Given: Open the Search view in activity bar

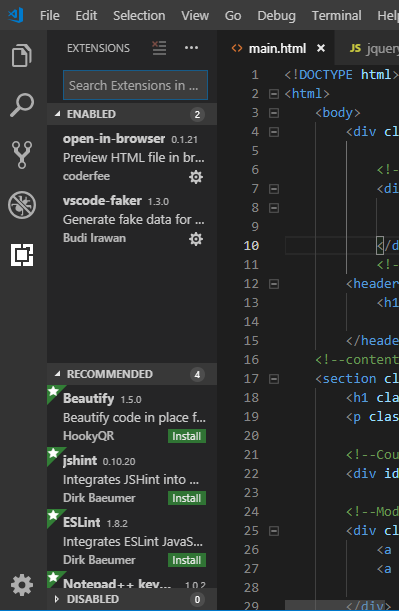Looking at the screenshot, I should (x=22, y=105).
